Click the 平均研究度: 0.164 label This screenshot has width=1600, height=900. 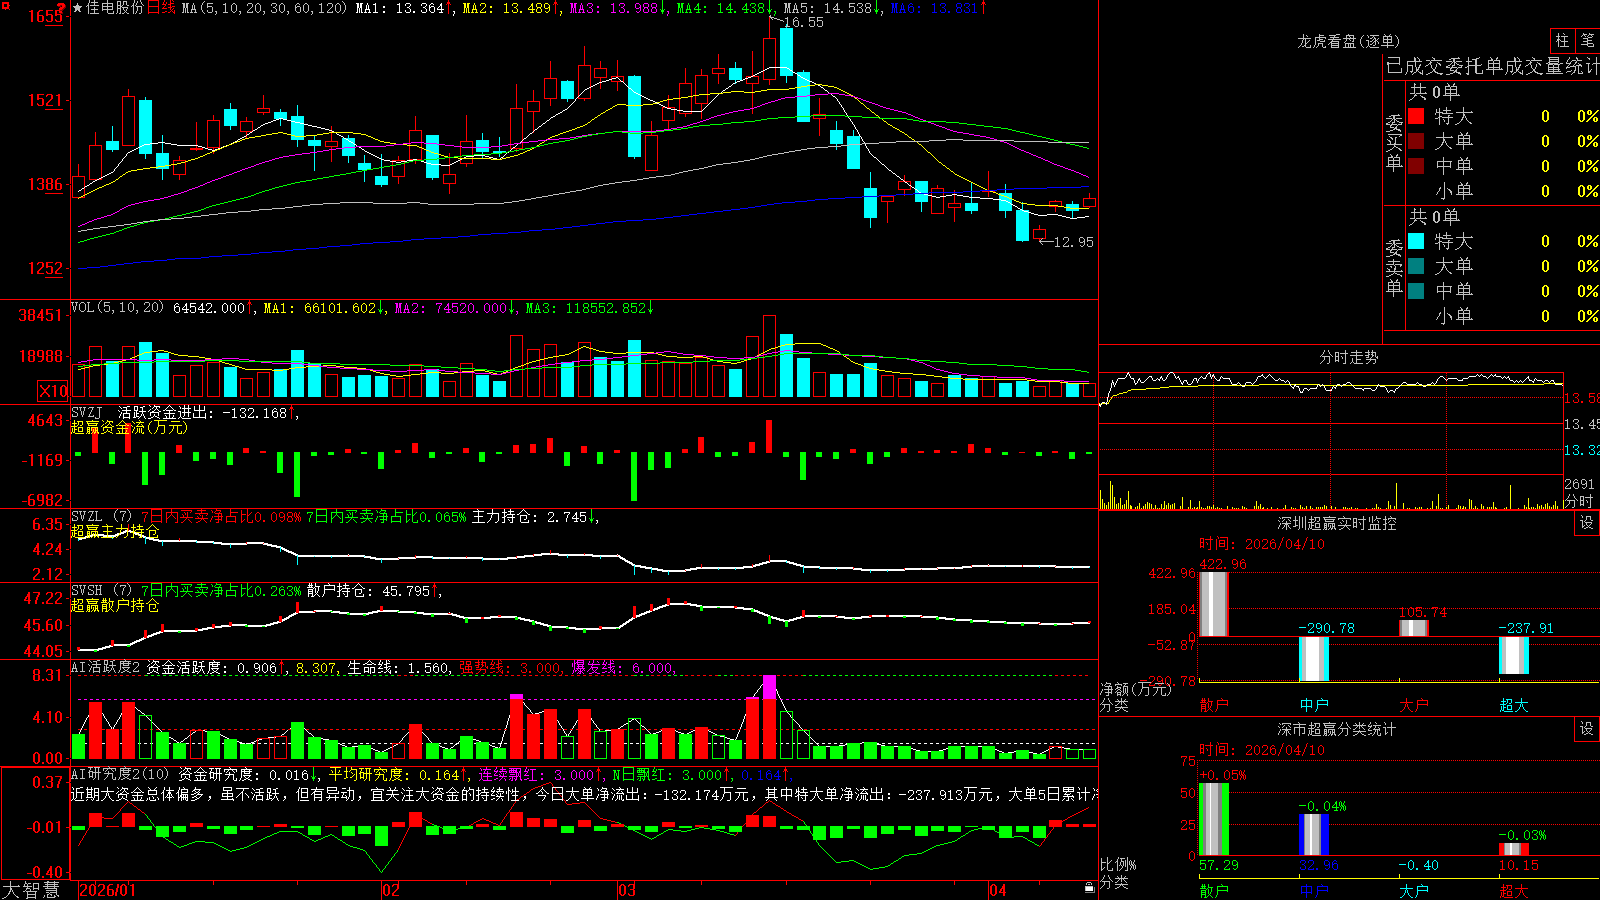[393, 775]
